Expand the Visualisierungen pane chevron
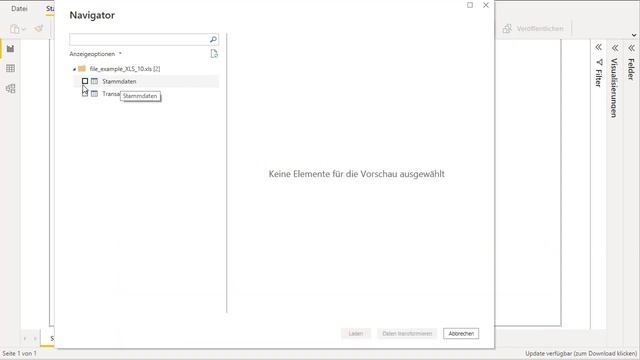Viewport: 640px width, 360px height. point(615,48)
